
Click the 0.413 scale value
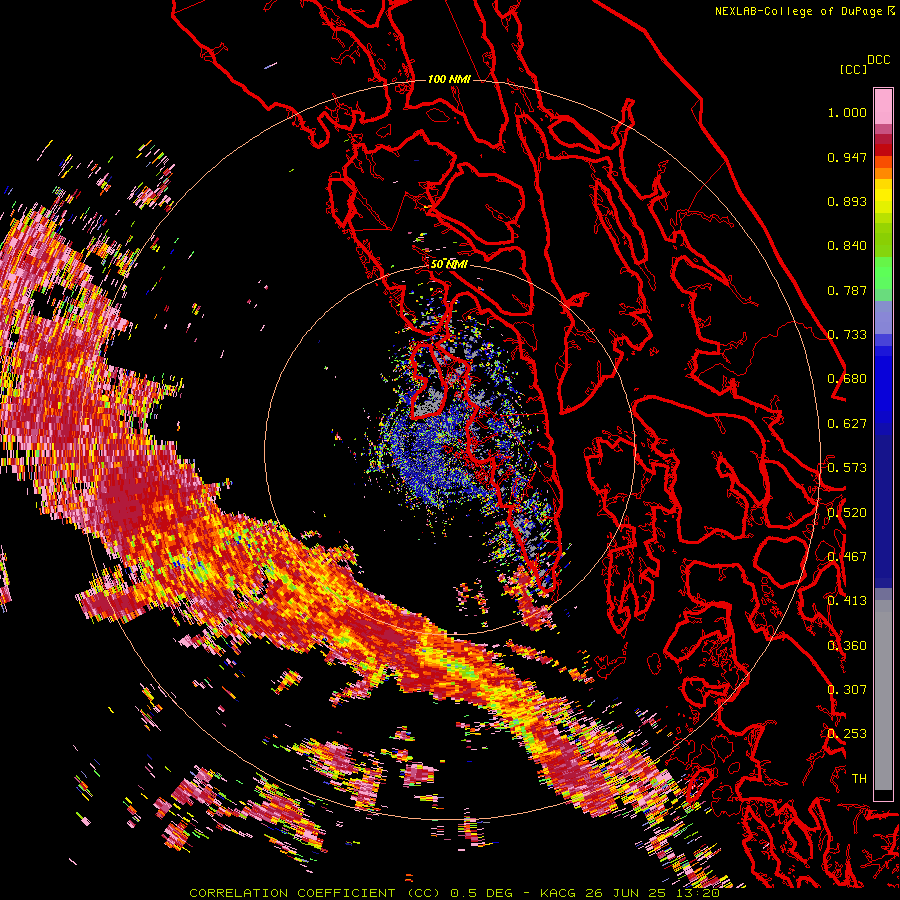847,601
